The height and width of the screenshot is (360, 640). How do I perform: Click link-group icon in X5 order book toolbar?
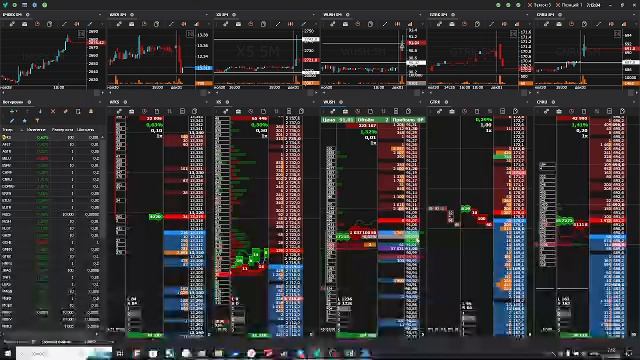point(226,111)
